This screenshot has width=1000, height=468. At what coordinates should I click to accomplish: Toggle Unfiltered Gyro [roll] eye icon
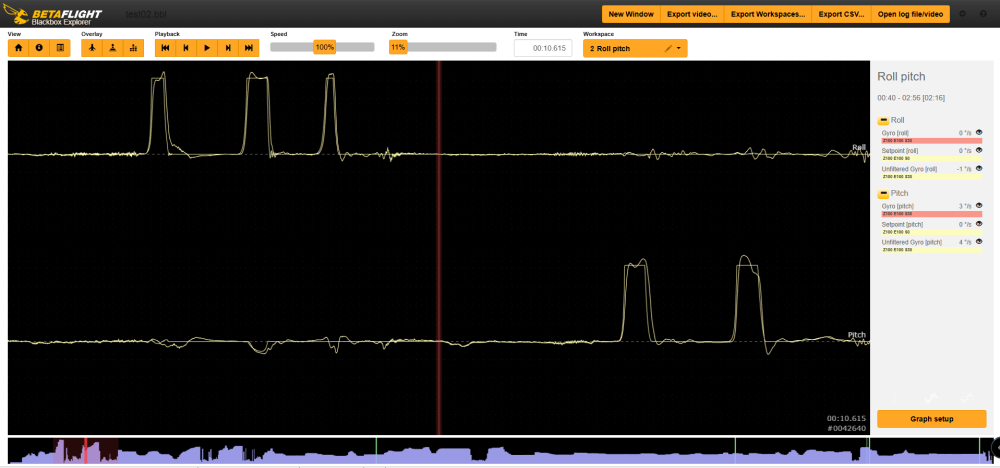point(979,168)
